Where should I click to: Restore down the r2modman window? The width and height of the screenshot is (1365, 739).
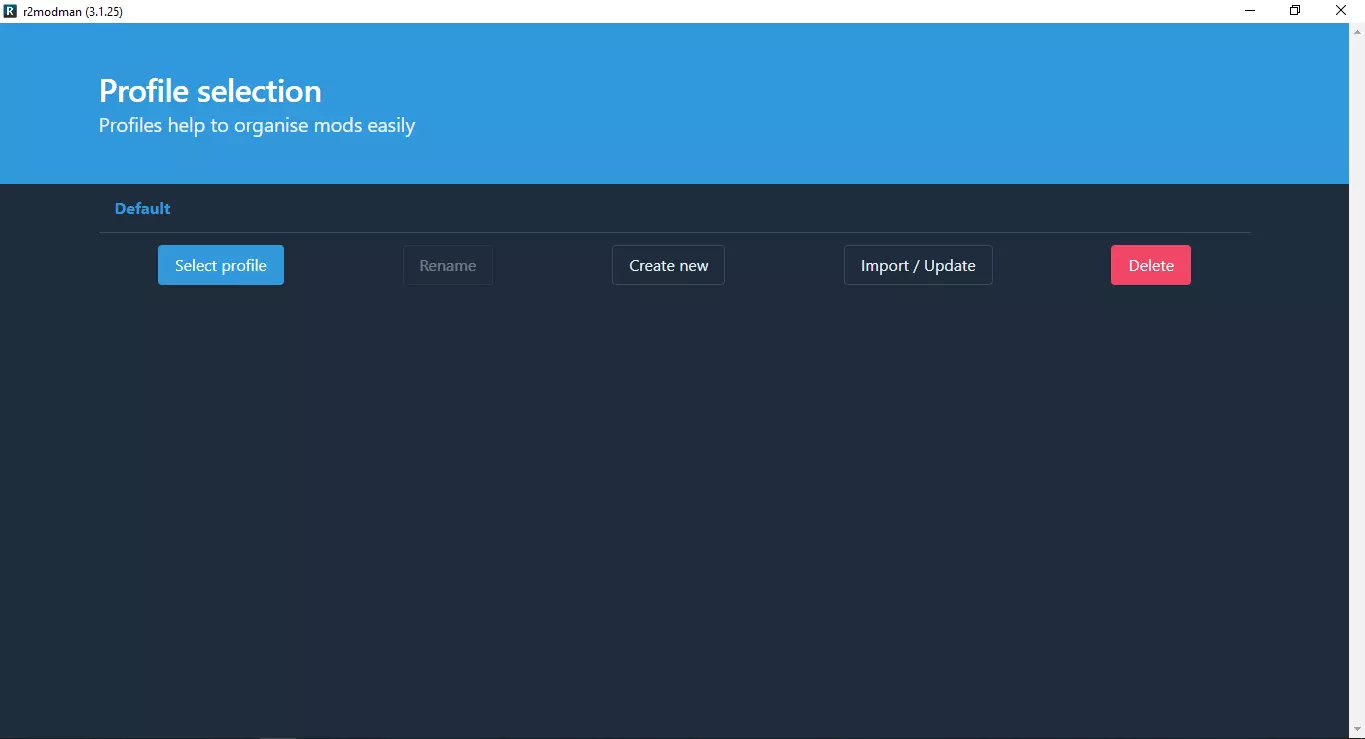click(x=1295, y=11)
